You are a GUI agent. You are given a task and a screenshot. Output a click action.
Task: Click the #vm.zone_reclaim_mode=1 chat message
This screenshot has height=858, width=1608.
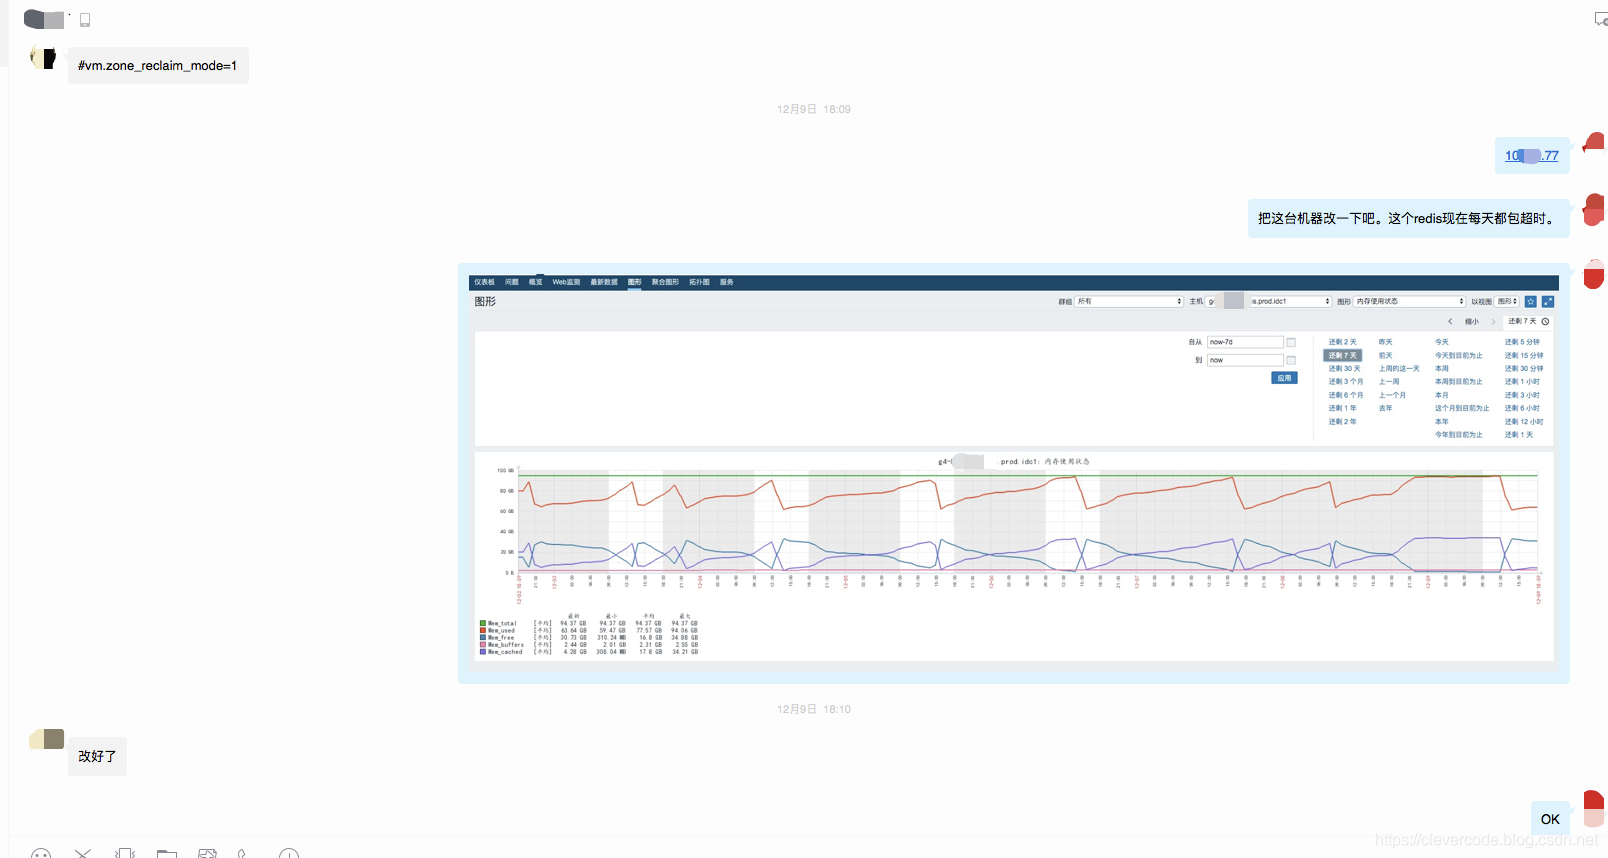(158, 66)
